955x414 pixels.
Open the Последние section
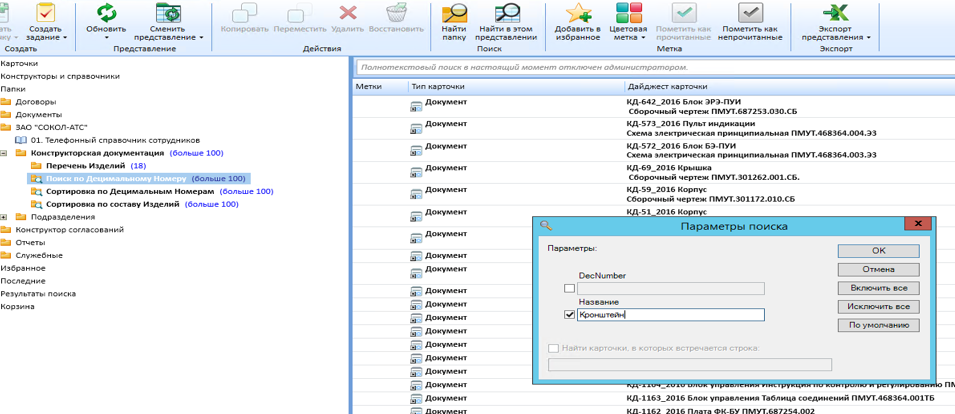click(x=23, y=281)
